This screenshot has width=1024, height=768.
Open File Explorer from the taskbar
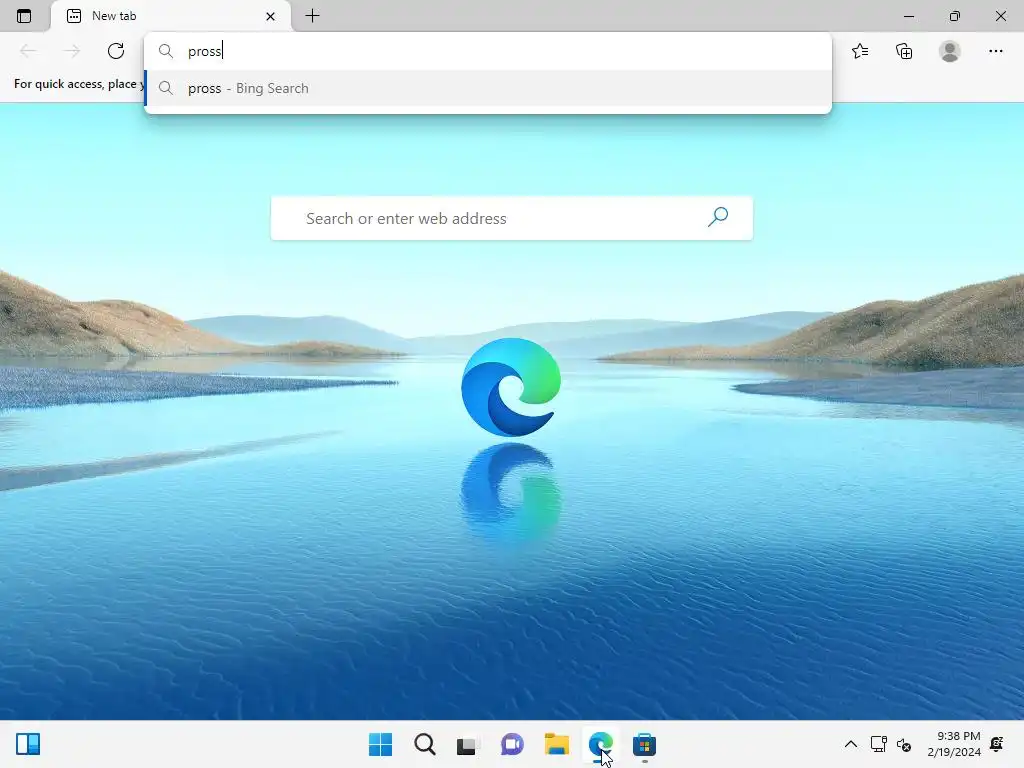[557, 744]
